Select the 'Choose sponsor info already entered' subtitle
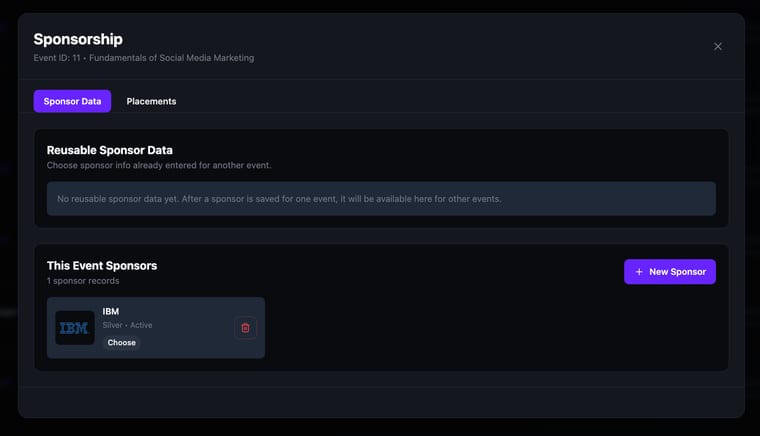Image resolution: width=760 pixels, height=436 pixels. coord(159,165)
